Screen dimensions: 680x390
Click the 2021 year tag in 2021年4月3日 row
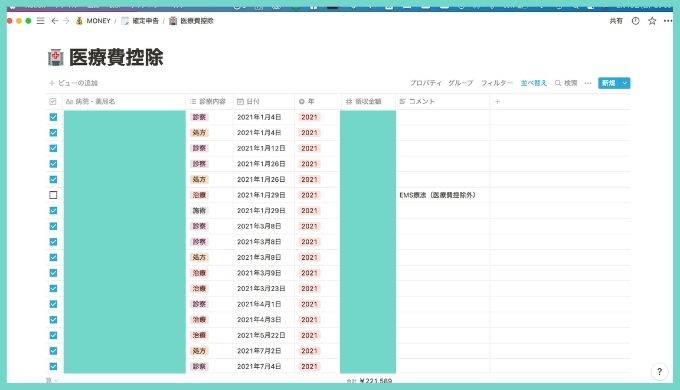click(309, 320)
